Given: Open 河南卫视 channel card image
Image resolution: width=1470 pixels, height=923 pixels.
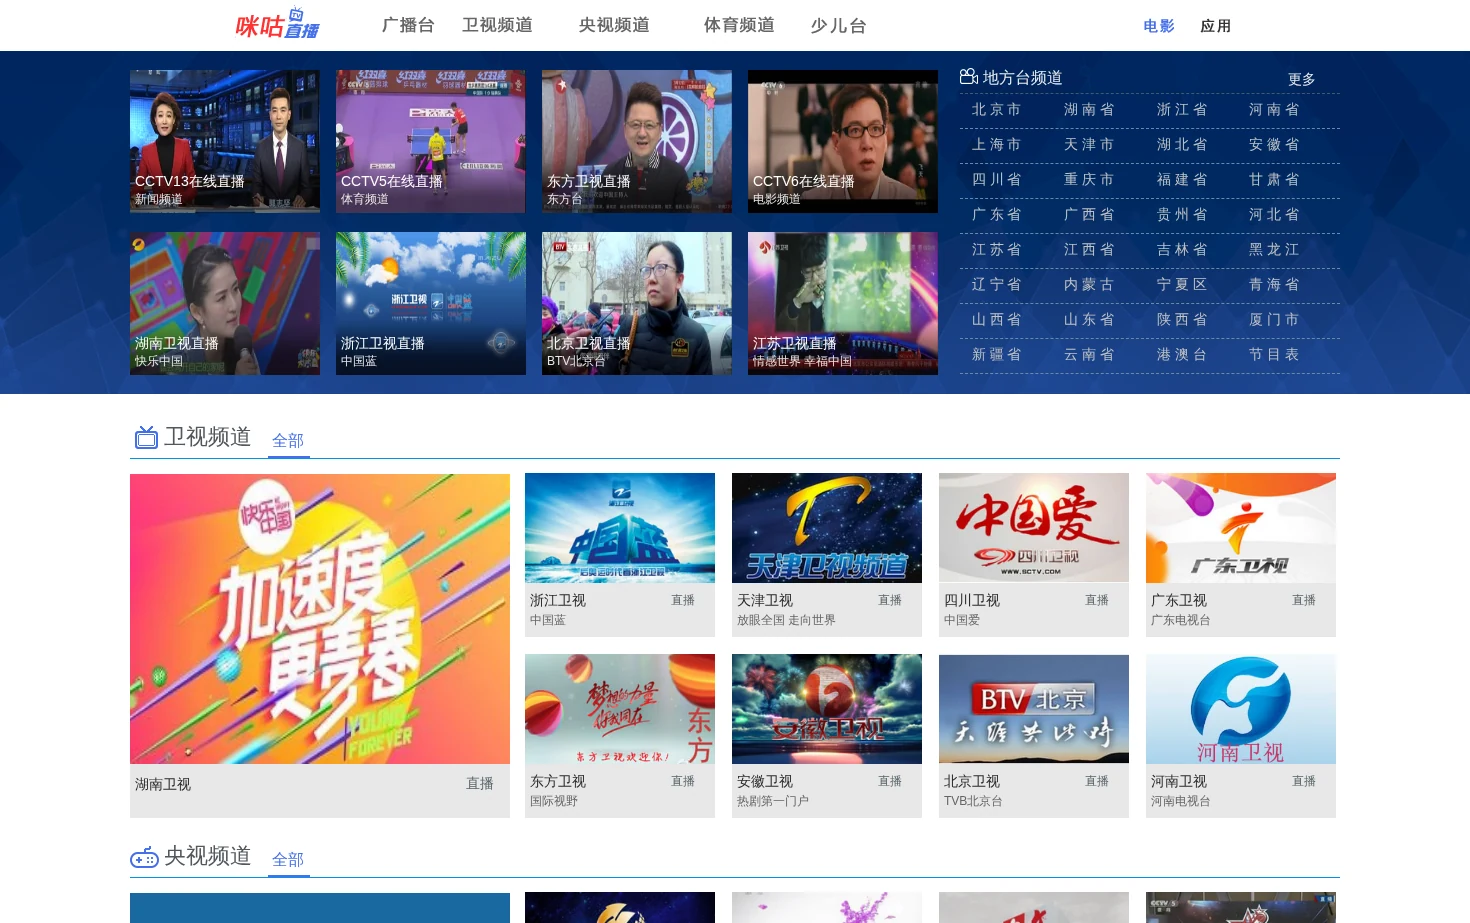Looking at the screenshot, I should tap(1241, 709).
